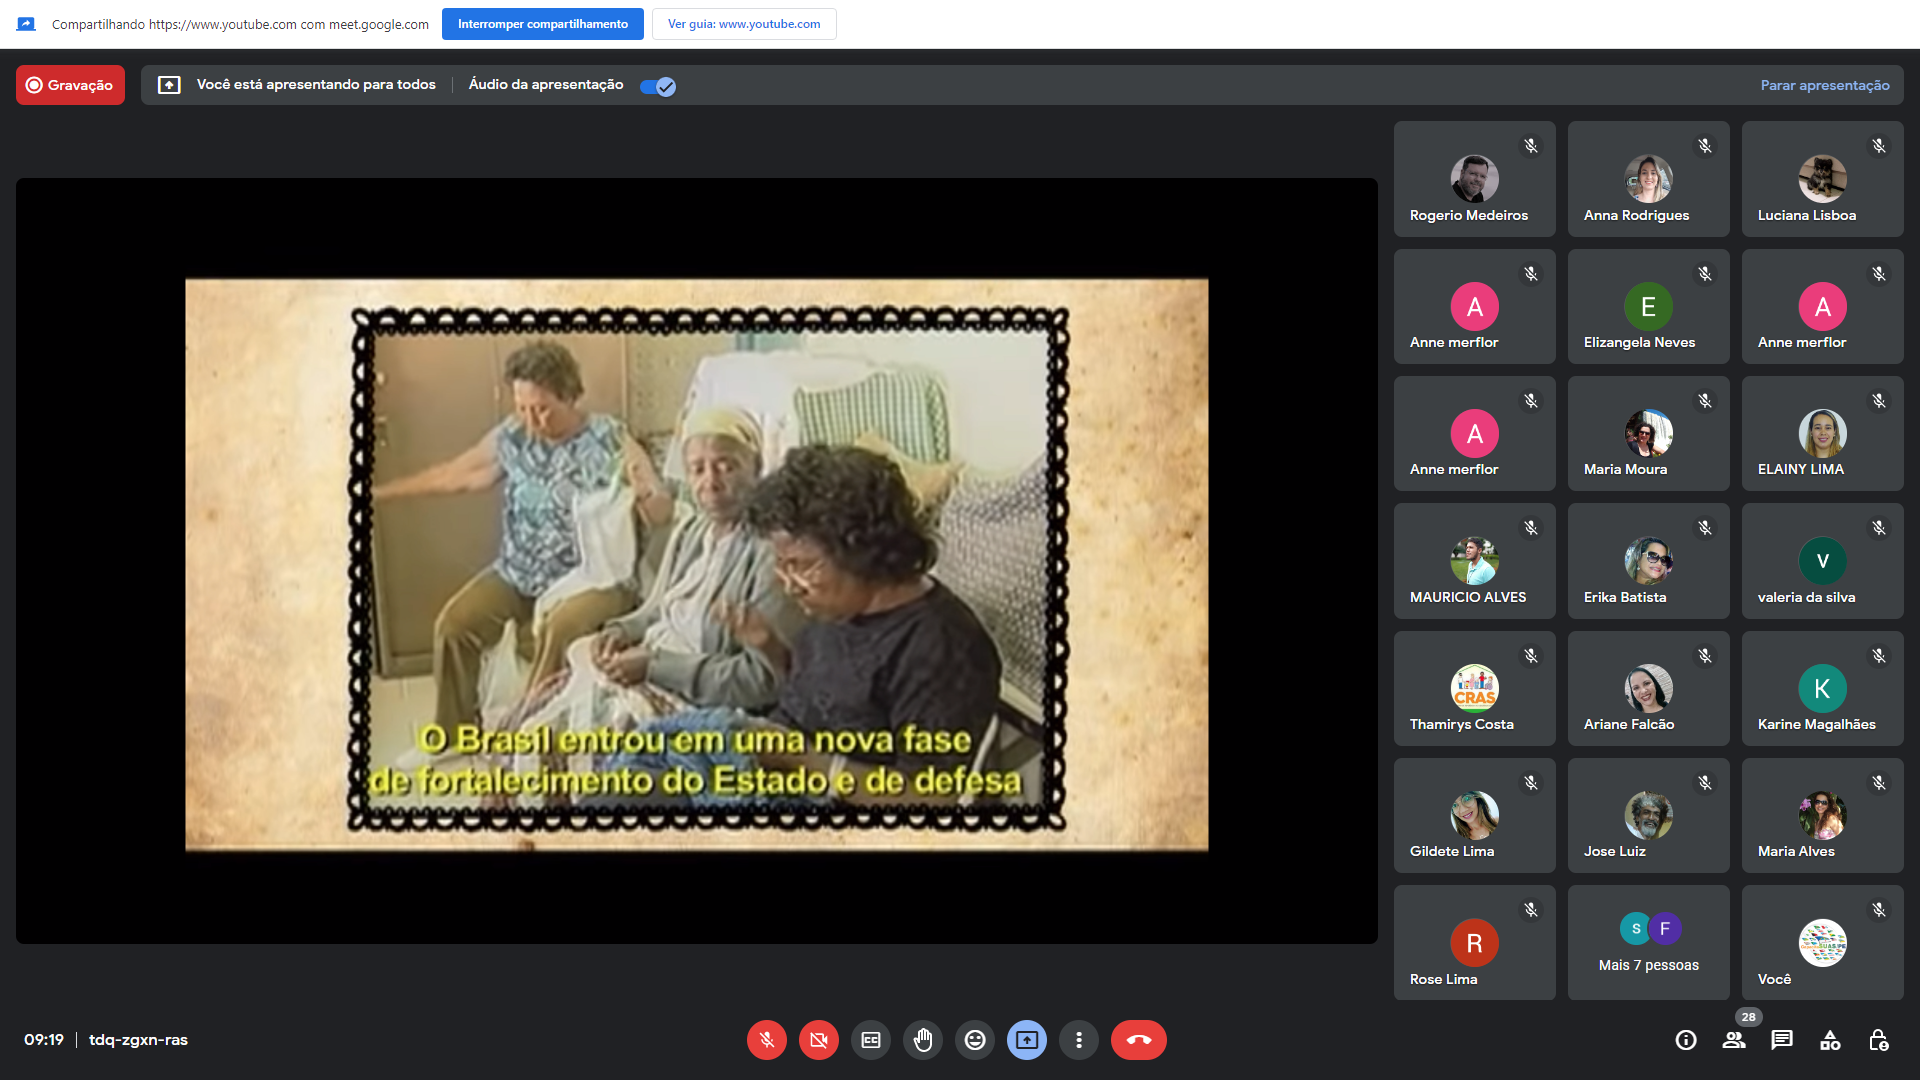This screenshot has width=1920, height=1080.
Task: Click Interromper compartilhamento button
Action: click(543, 24)
